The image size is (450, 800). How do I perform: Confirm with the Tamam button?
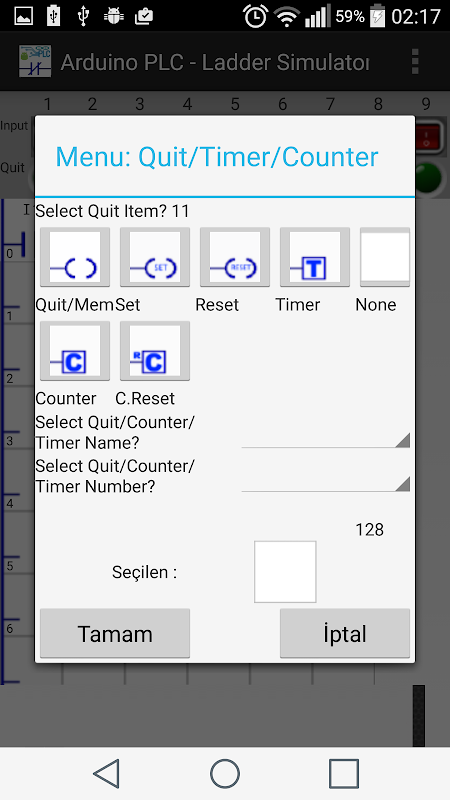point(115,634)
